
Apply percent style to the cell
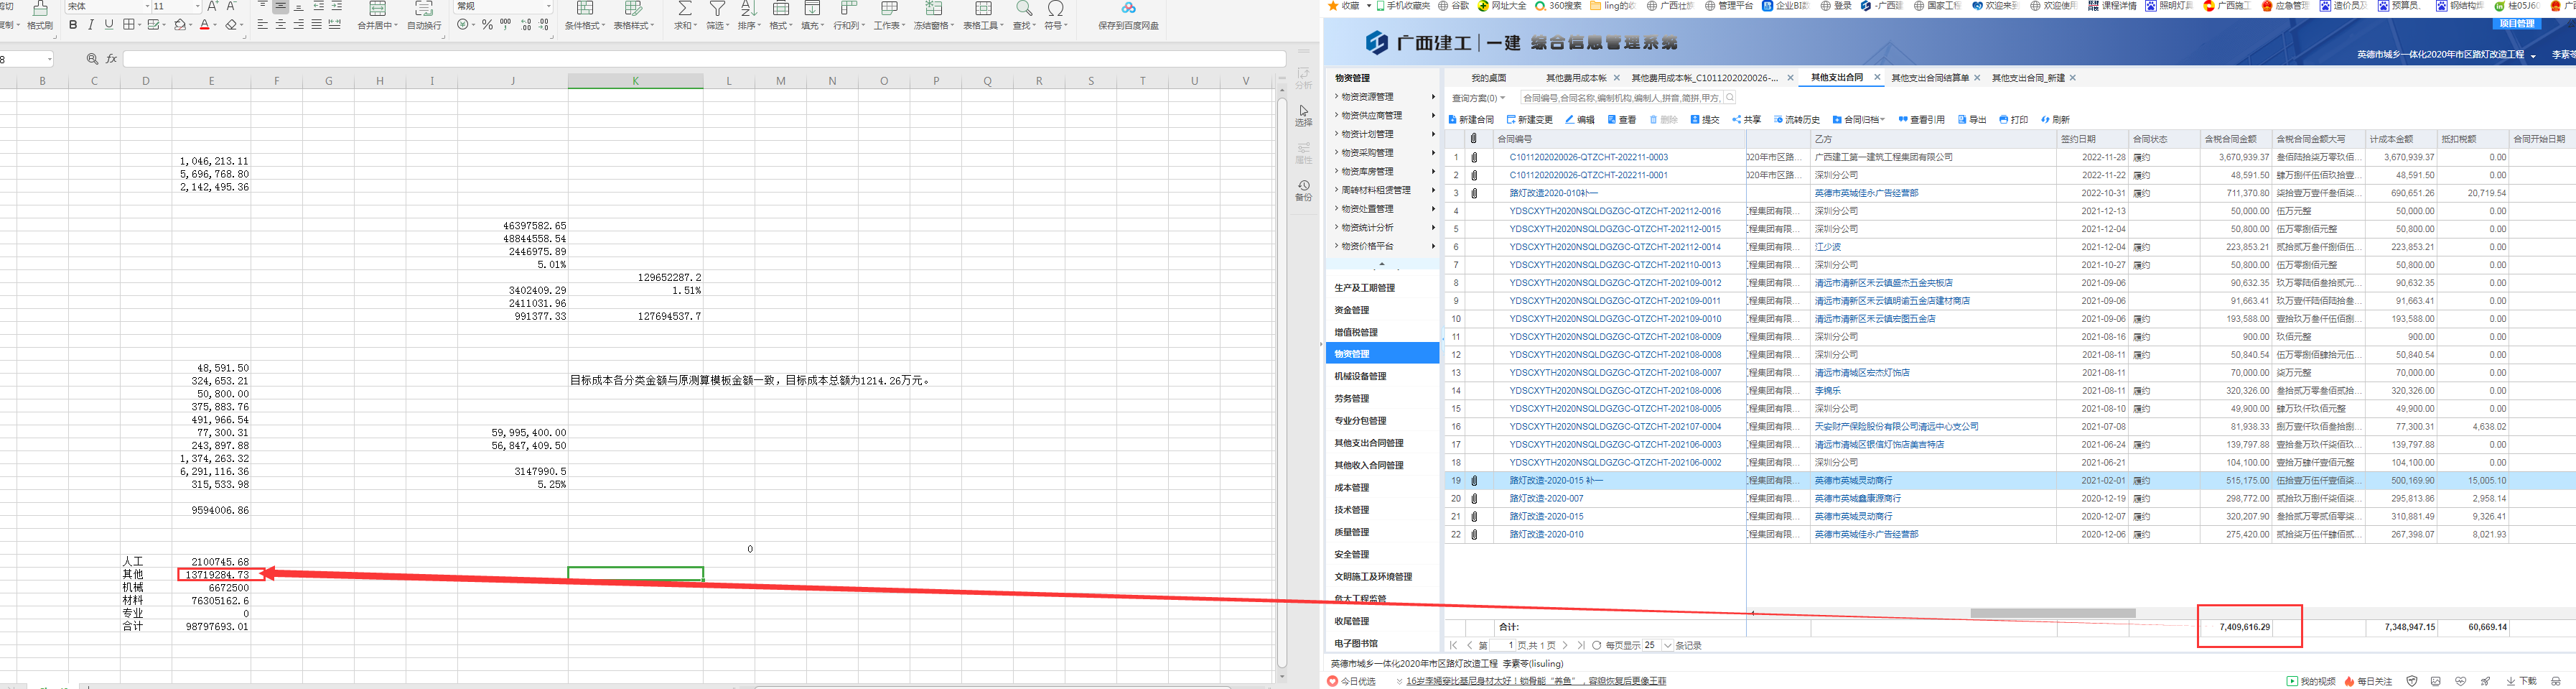pyautogui.click(x=487, y=25)
